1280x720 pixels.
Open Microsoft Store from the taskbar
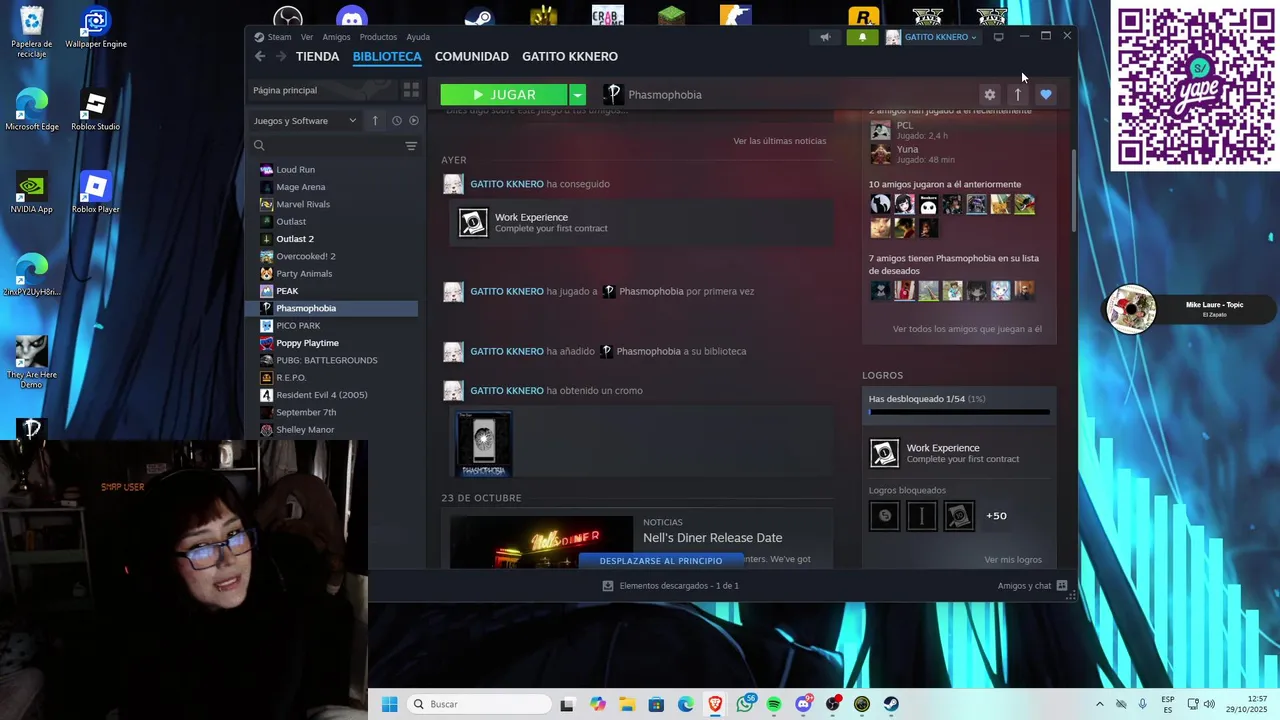(x=656, y=704)
